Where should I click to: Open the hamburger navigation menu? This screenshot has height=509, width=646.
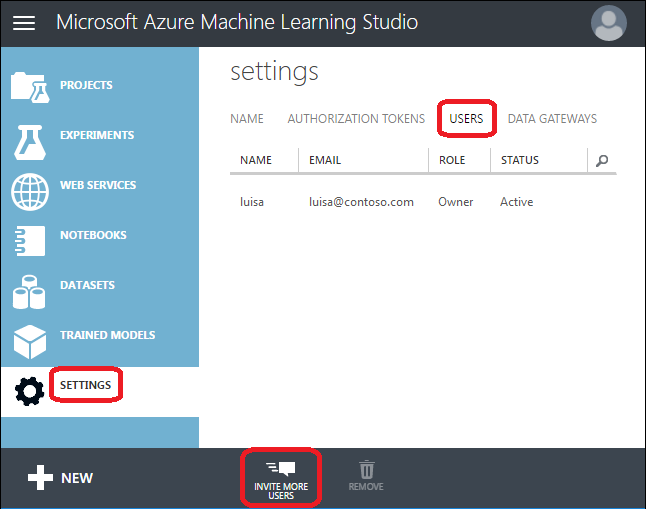[x=24, y=23]
